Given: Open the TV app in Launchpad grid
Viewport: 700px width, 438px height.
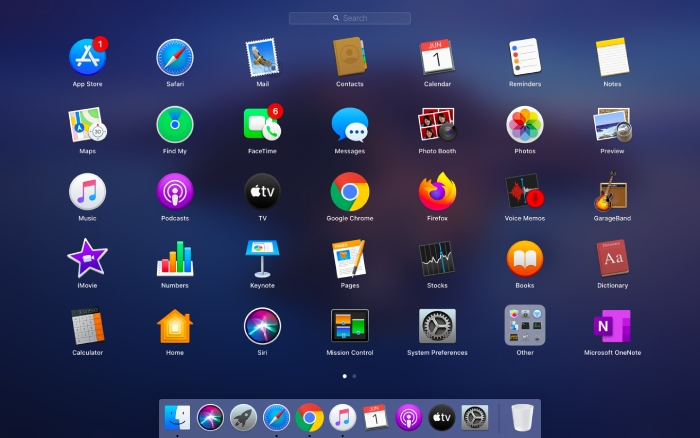Looking at the screenshot, I should [x=262, y=192].
